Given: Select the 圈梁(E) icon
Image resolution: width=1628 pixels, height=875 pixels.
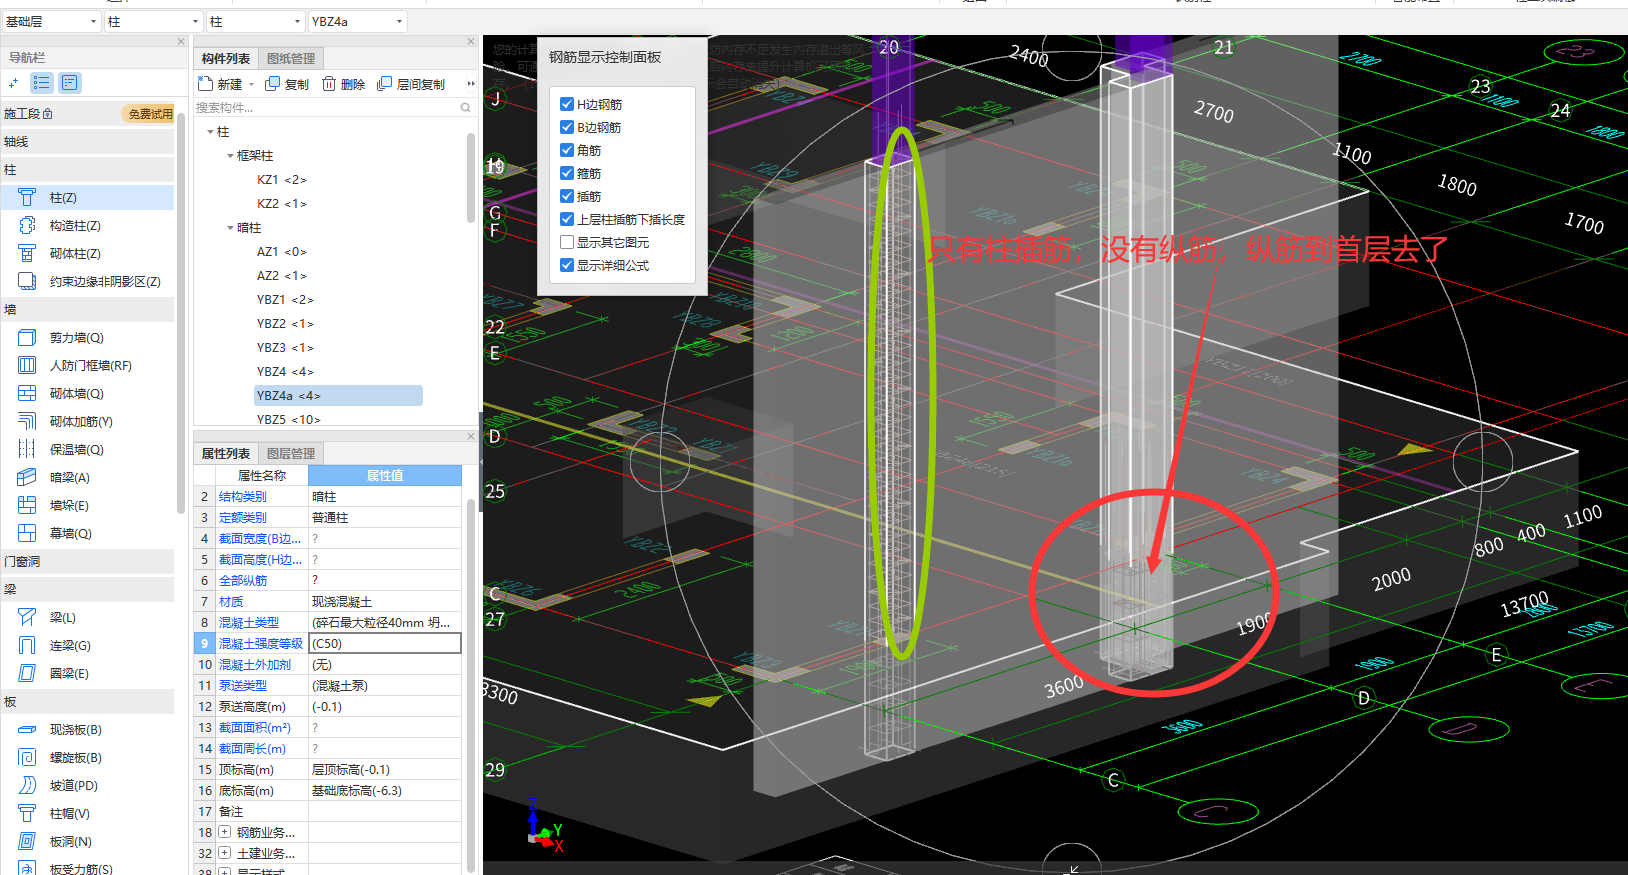Looking at the screenshot, I should [27, 673].
